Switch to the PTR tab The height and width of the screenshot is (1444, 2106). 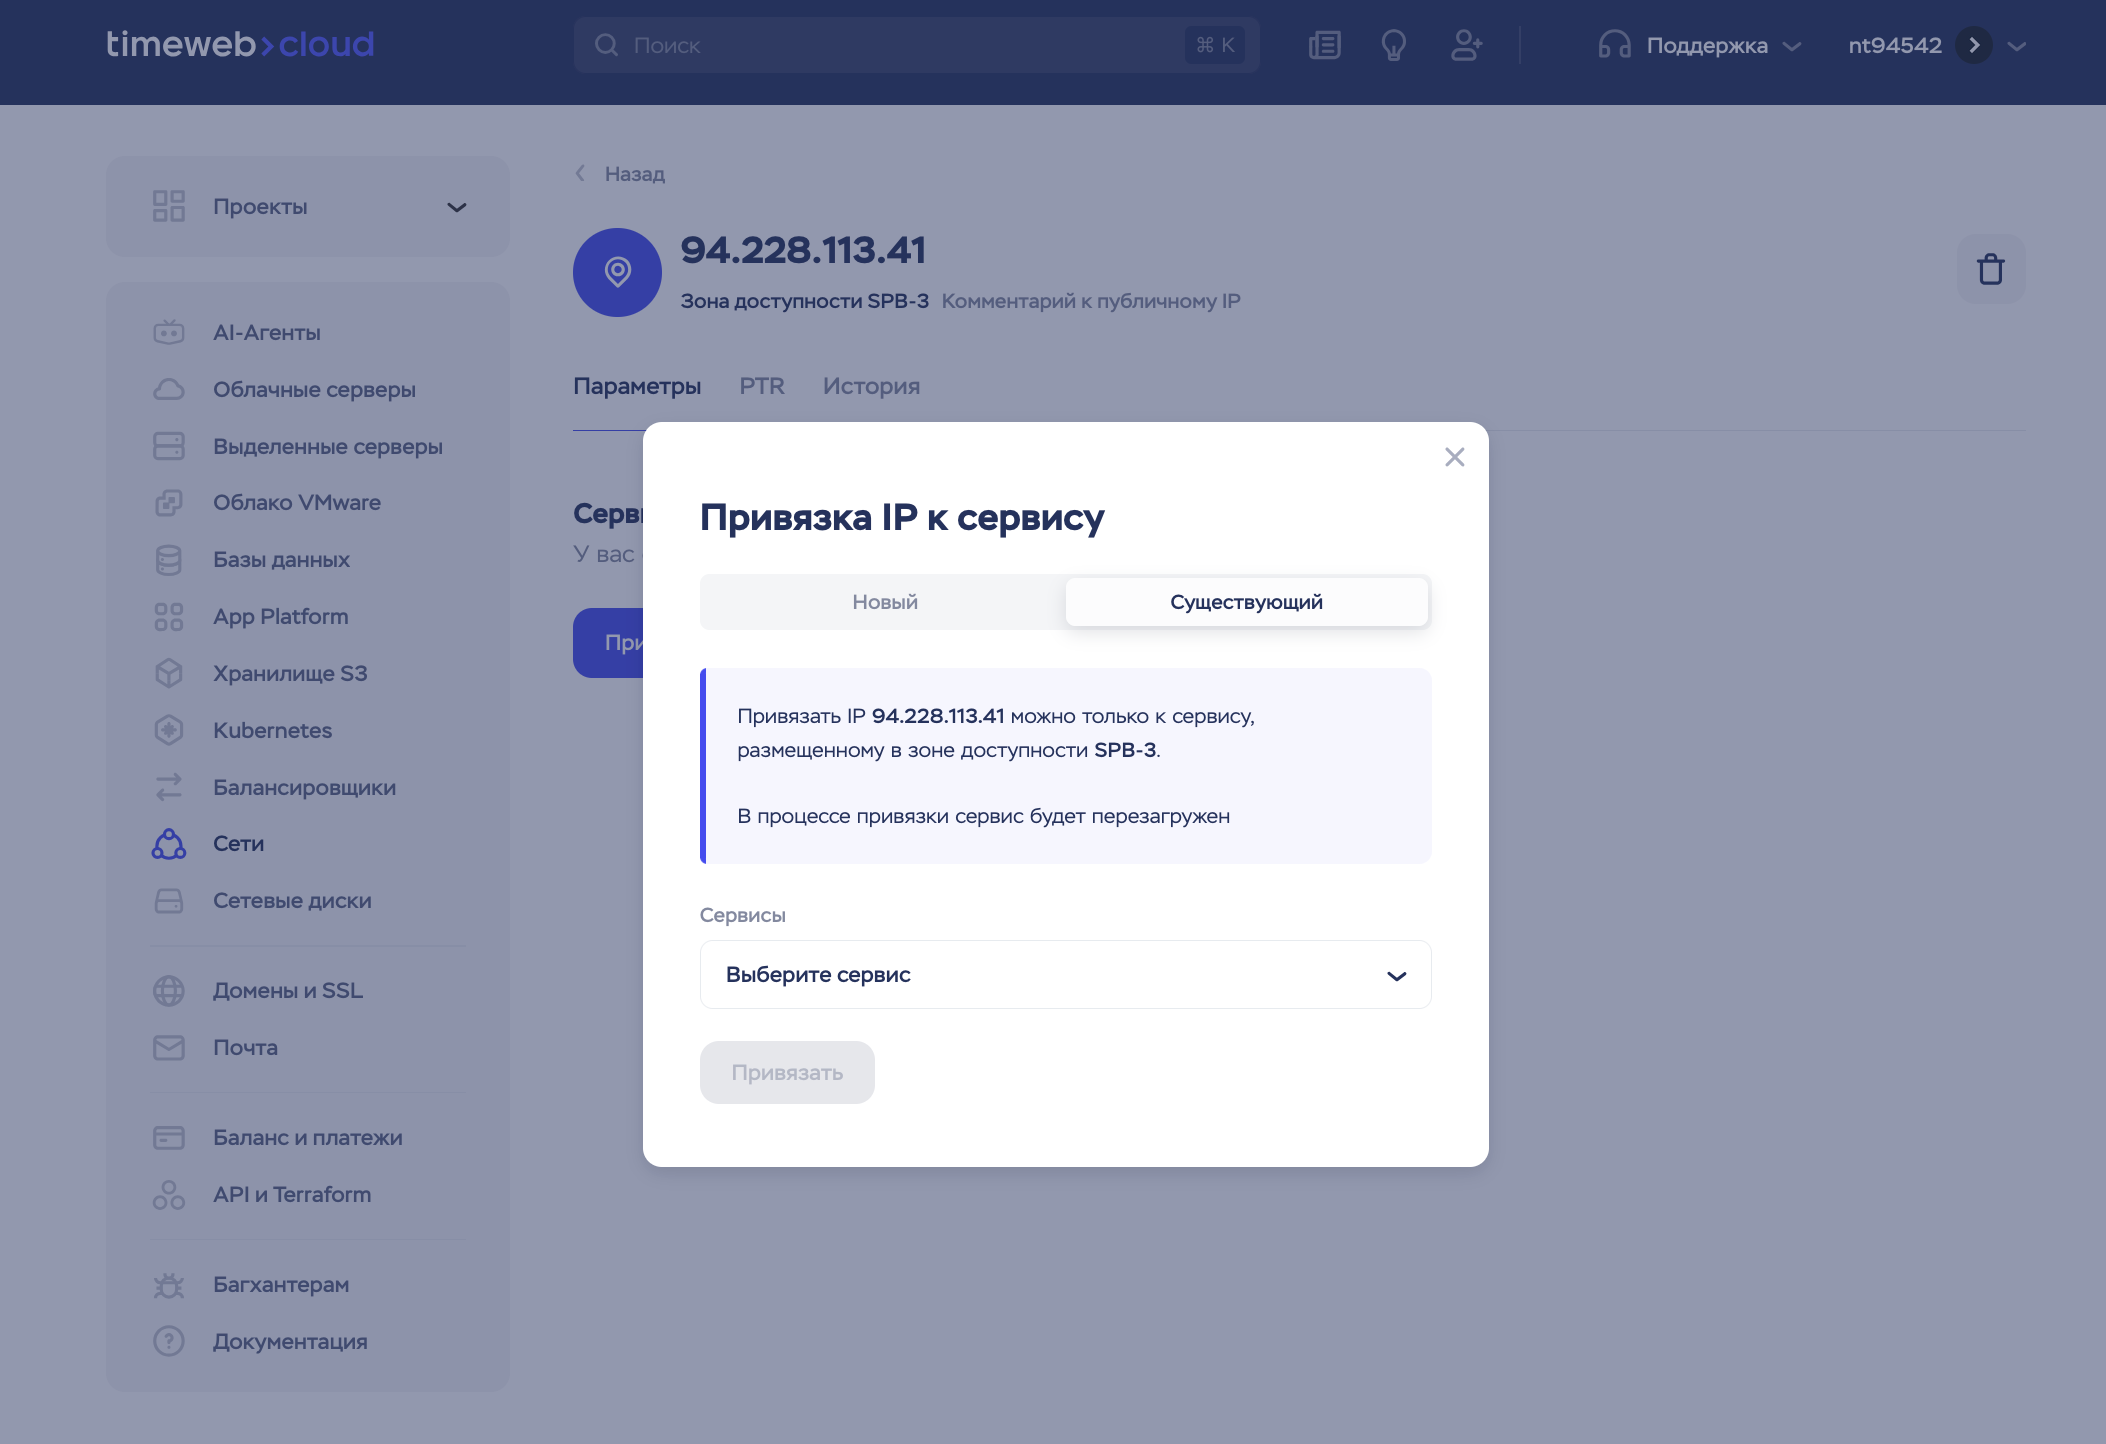761,386
